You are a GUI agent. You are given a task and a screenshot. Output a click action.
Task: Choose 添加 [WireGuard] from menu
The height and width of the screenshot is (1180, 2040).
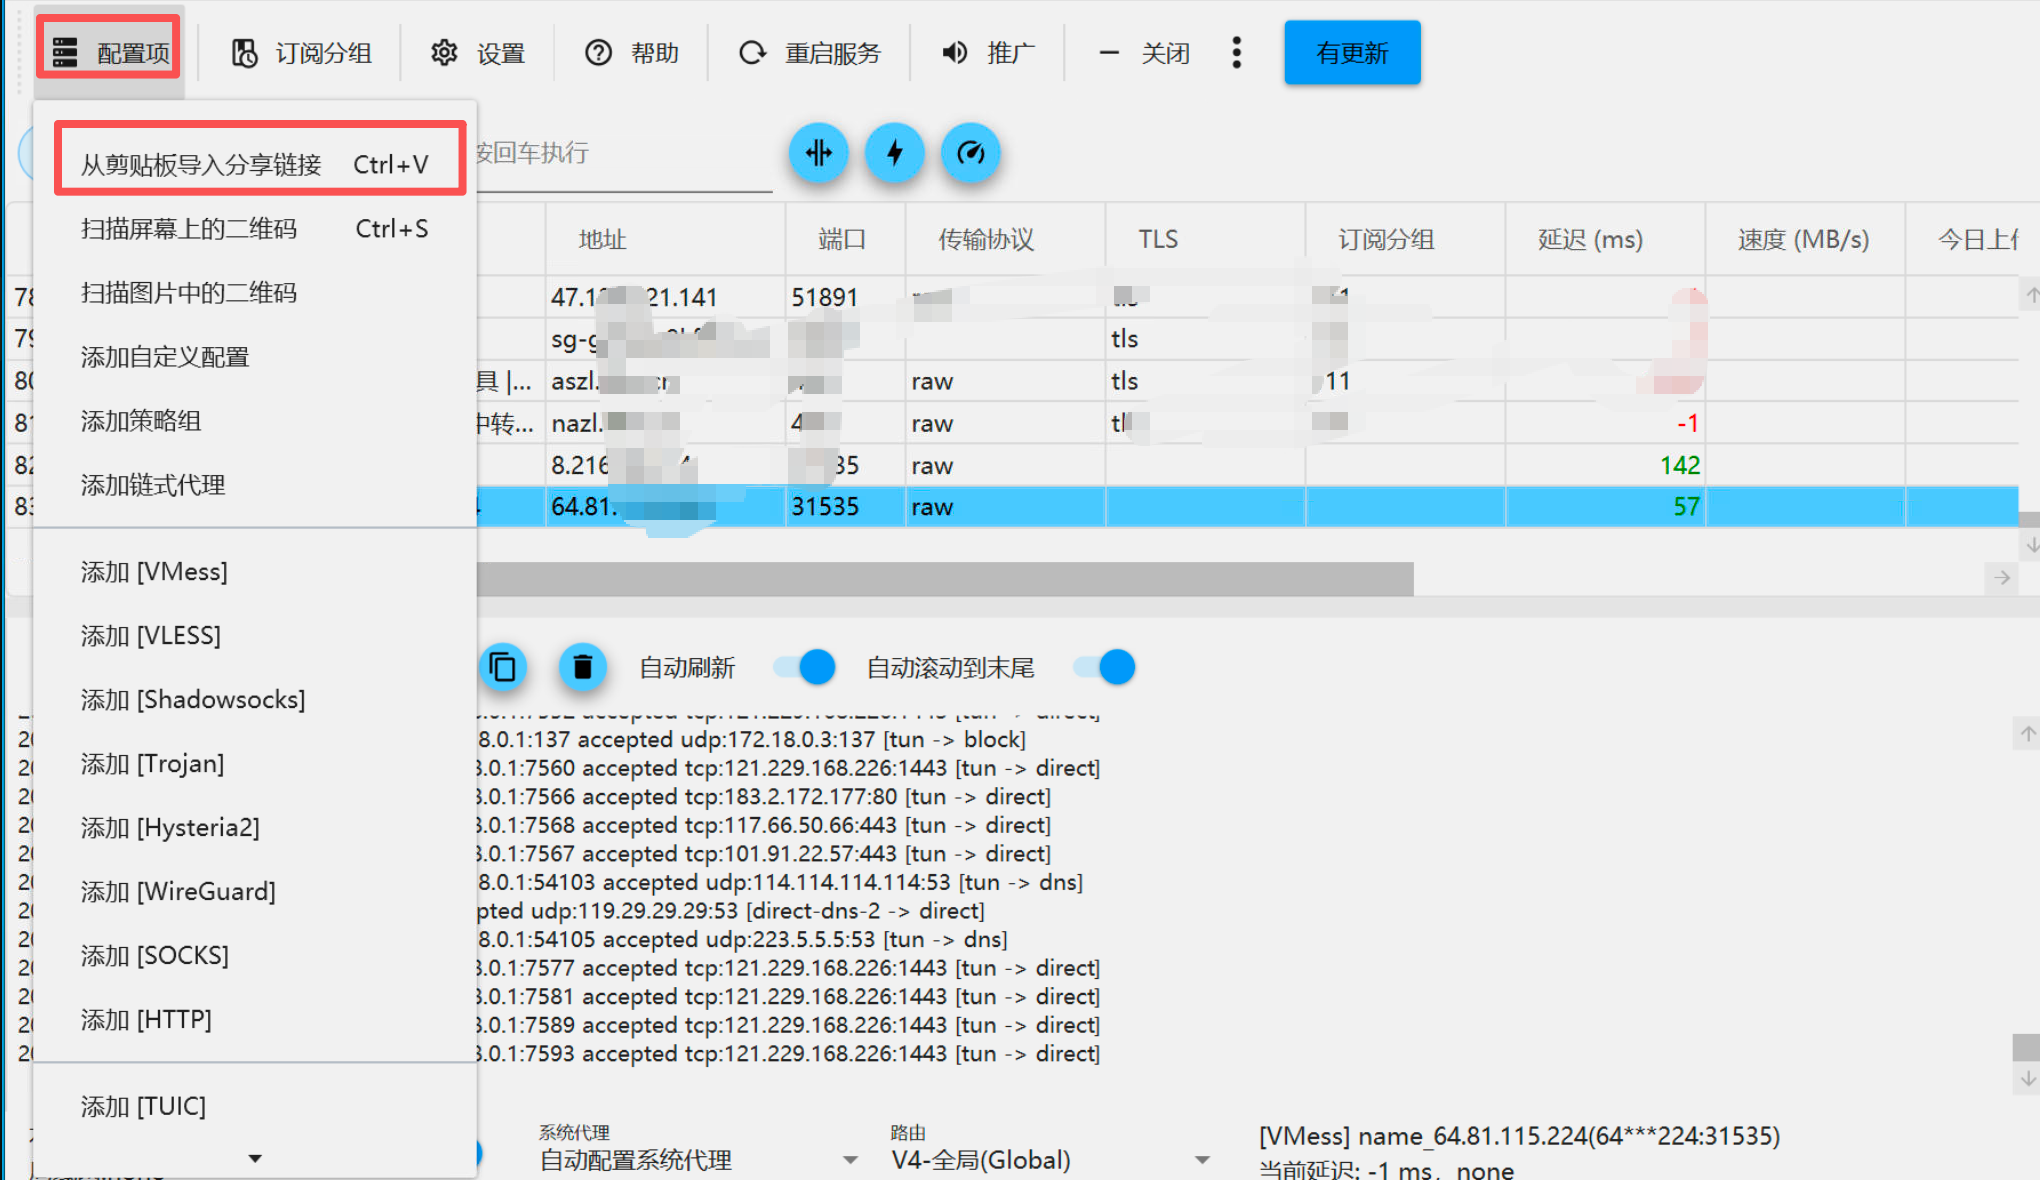(x=255, y=892)
